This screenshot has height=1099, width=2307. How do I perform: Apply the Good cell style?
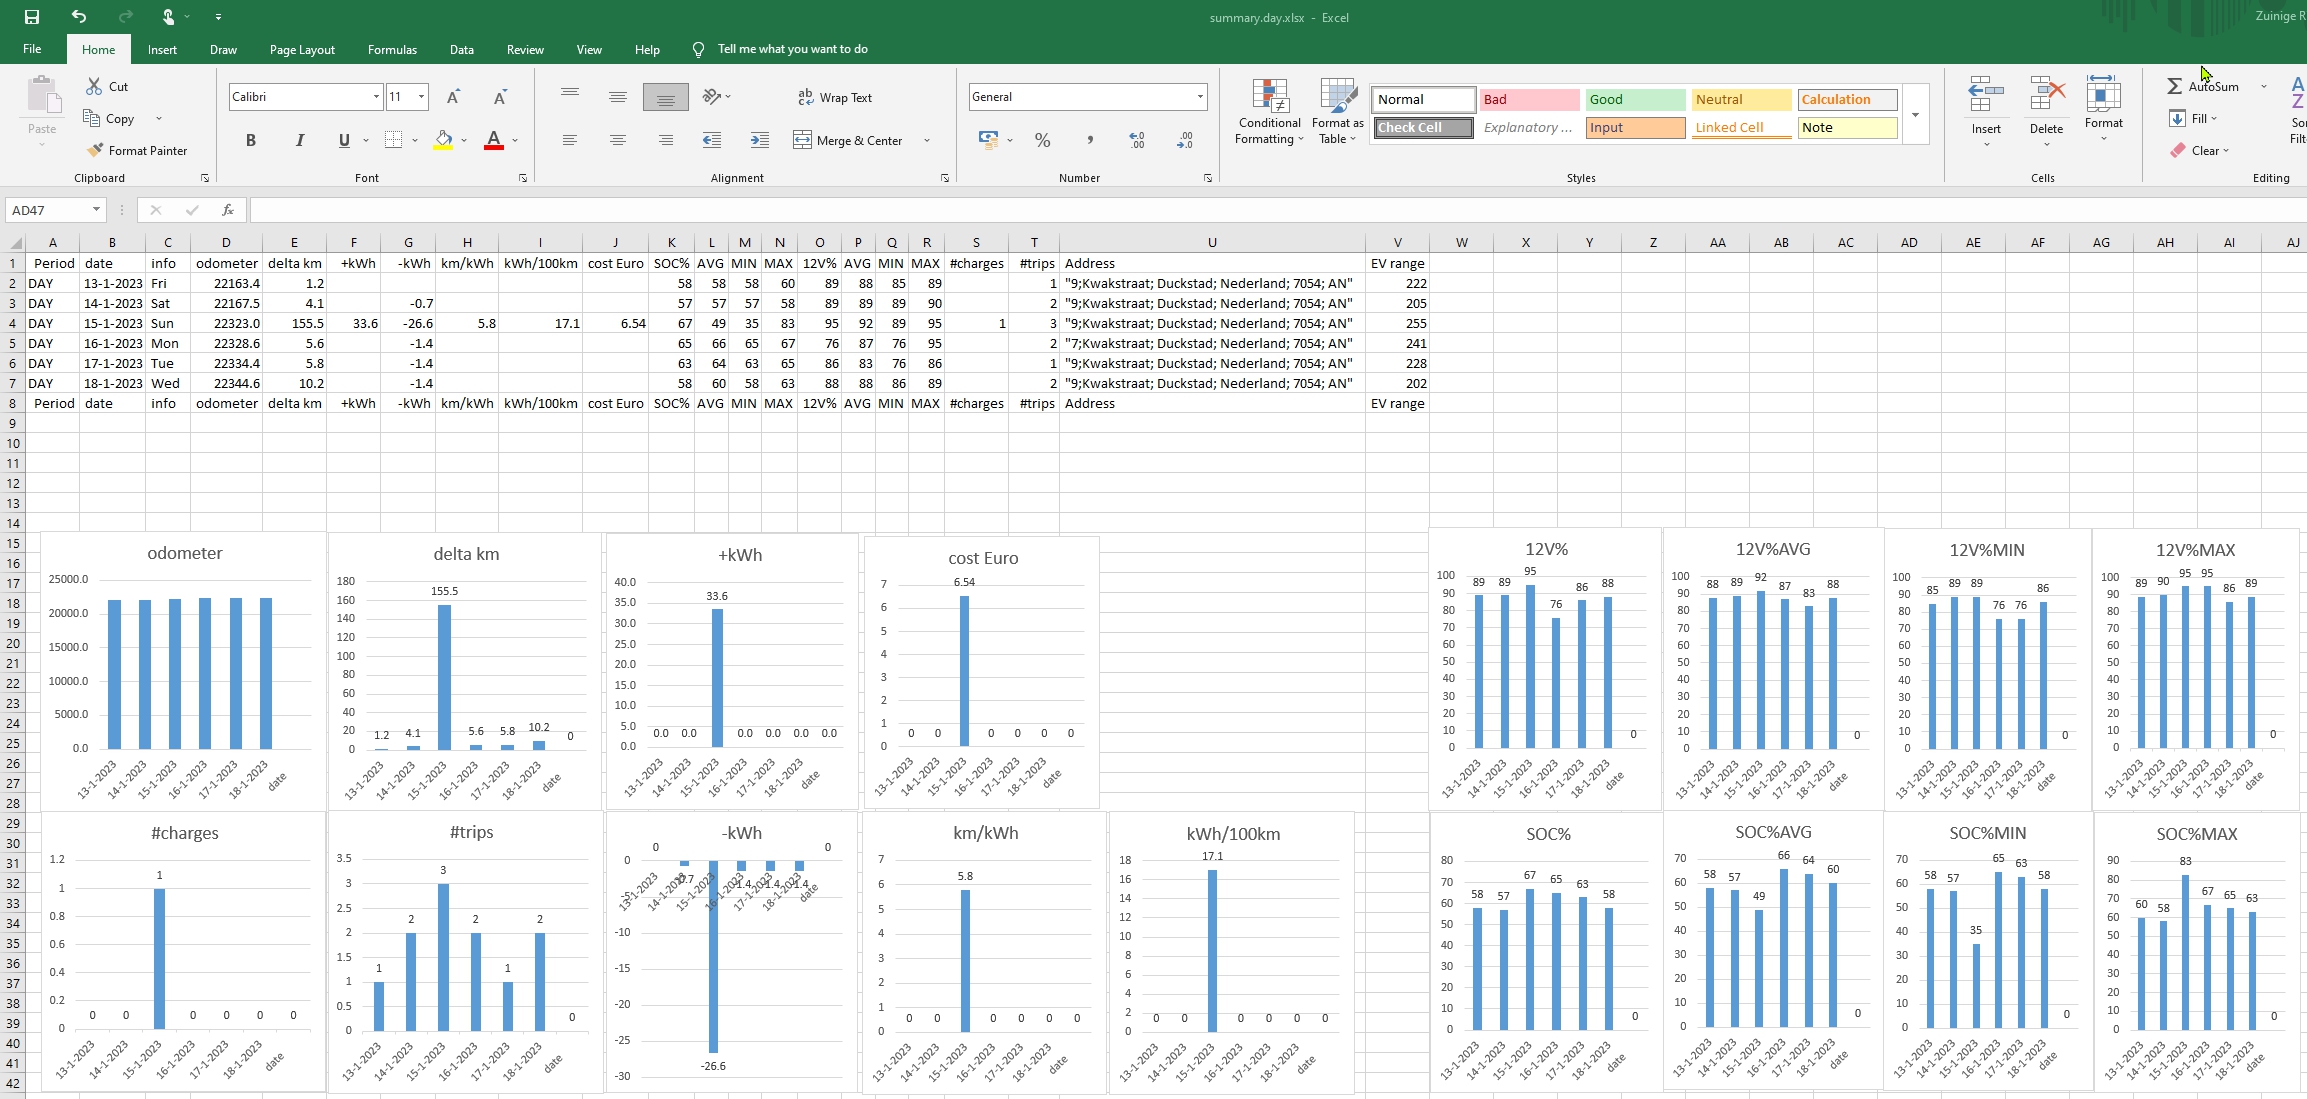pyautogui.click(x=1635, y=99)
